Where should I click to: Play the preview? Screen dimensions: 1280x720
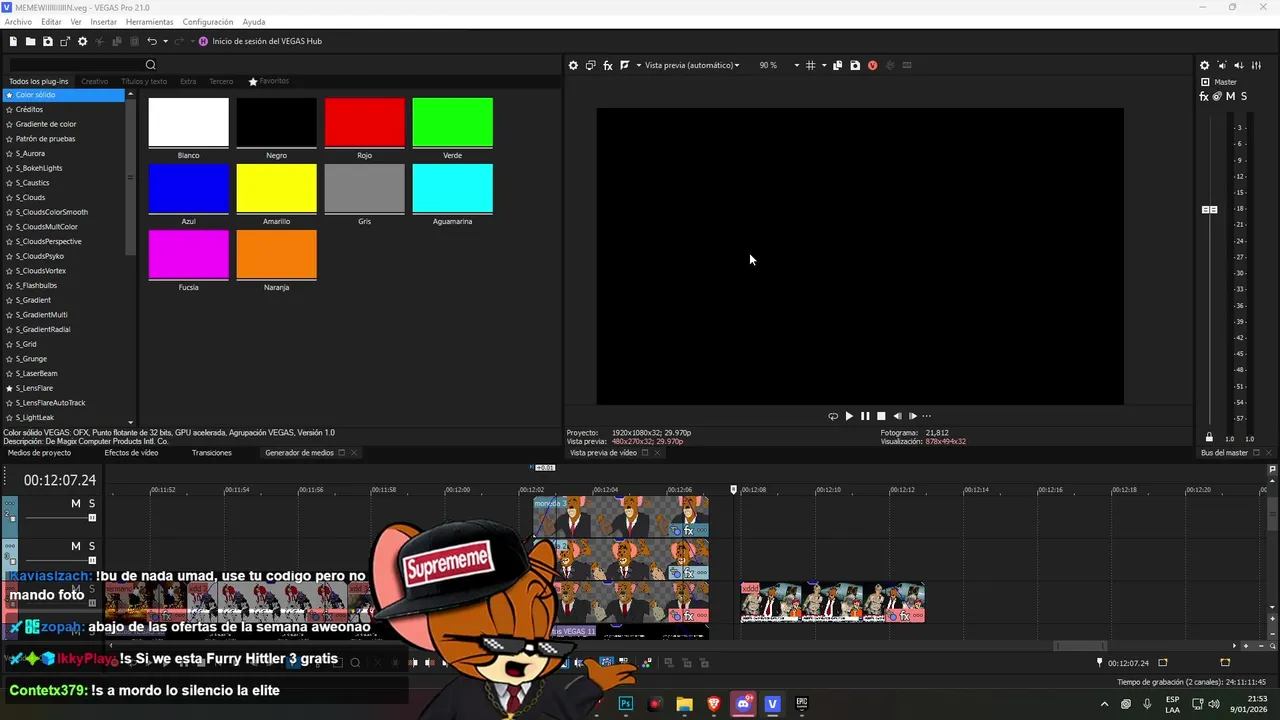click(849, 416)
